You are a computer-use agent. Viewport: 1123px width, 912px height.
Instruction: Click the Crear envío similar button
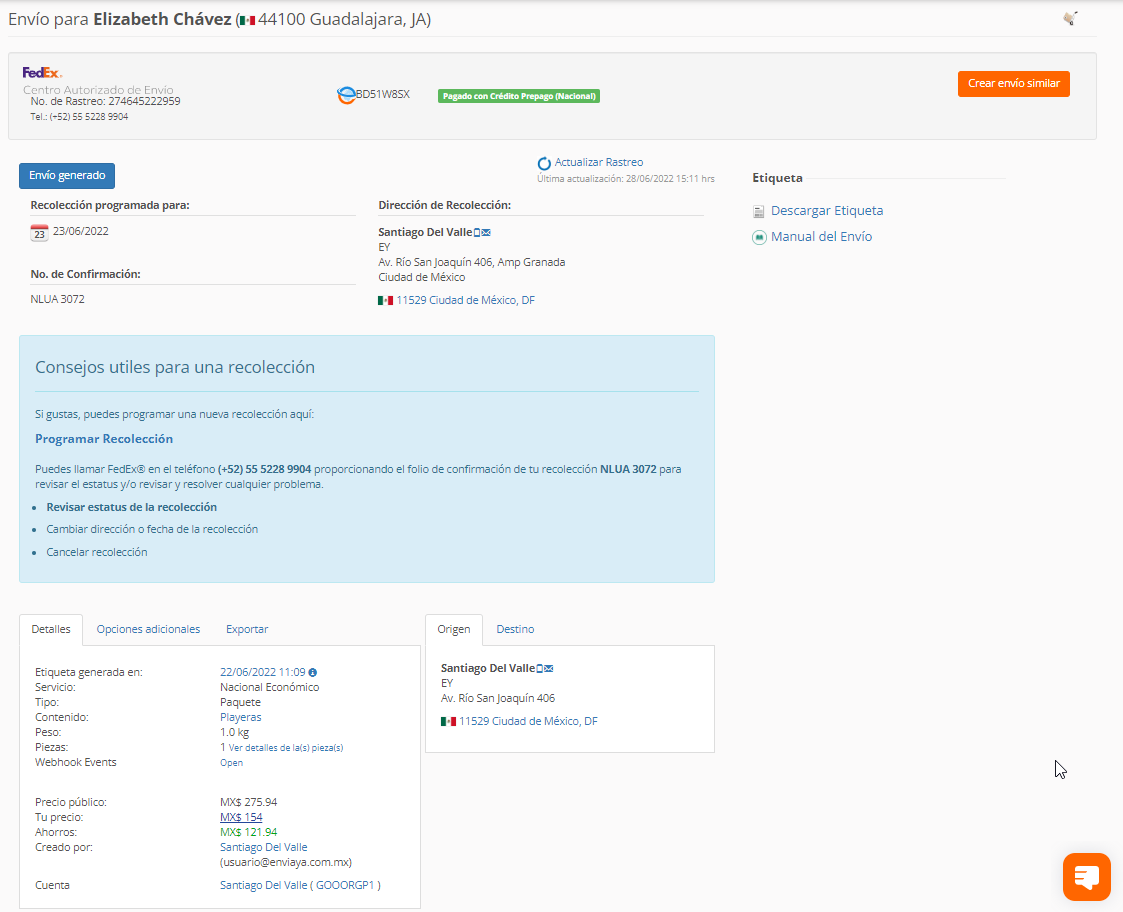click(1013, 84)
